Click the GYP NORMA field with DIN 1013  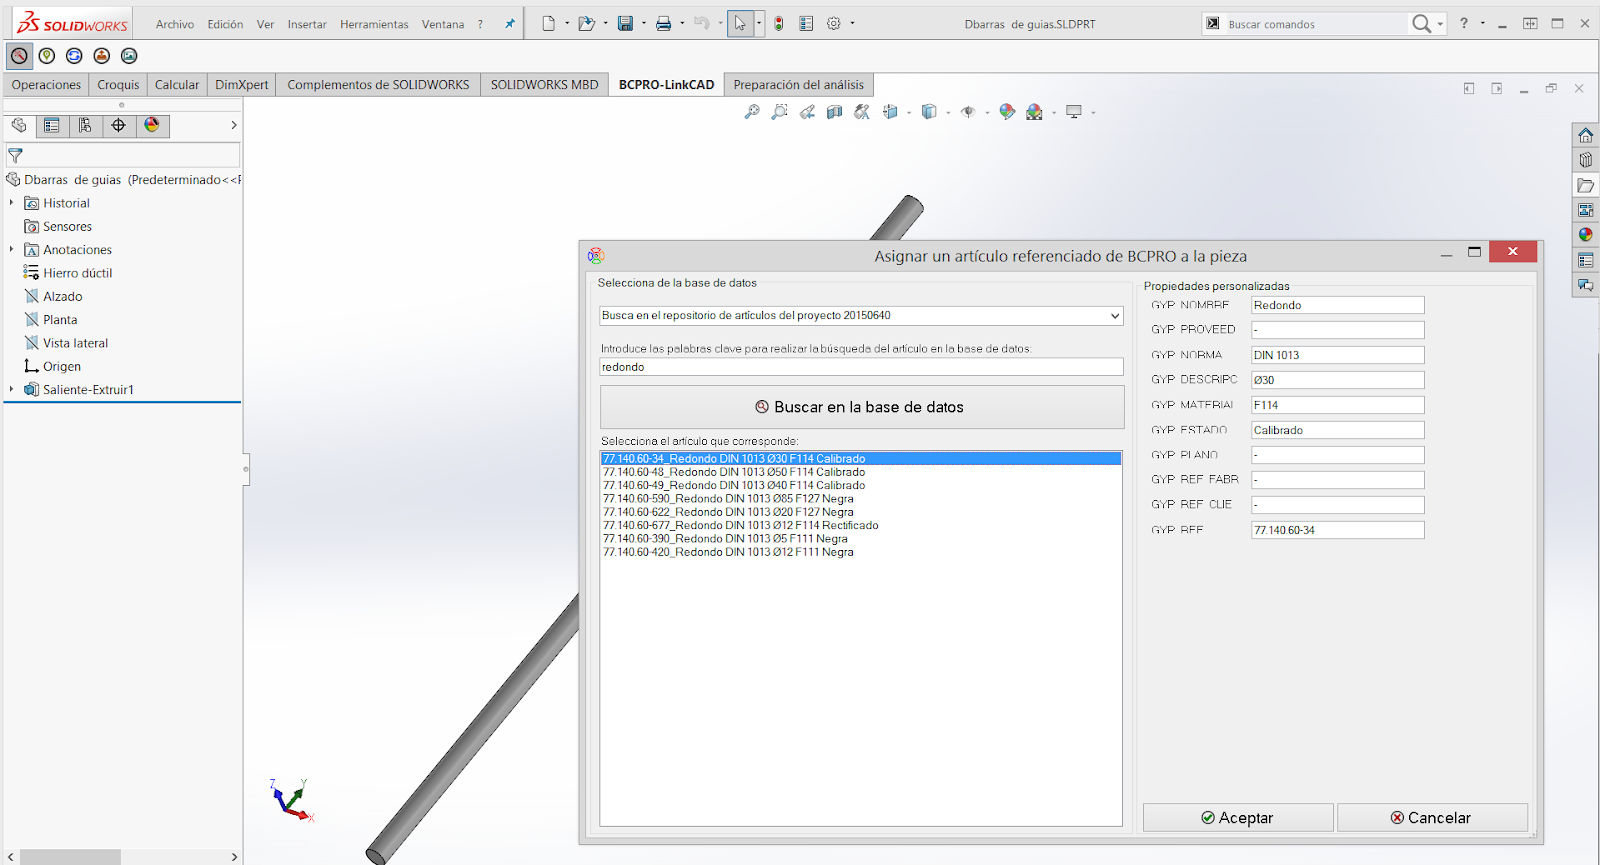[x=1337, y=355]
